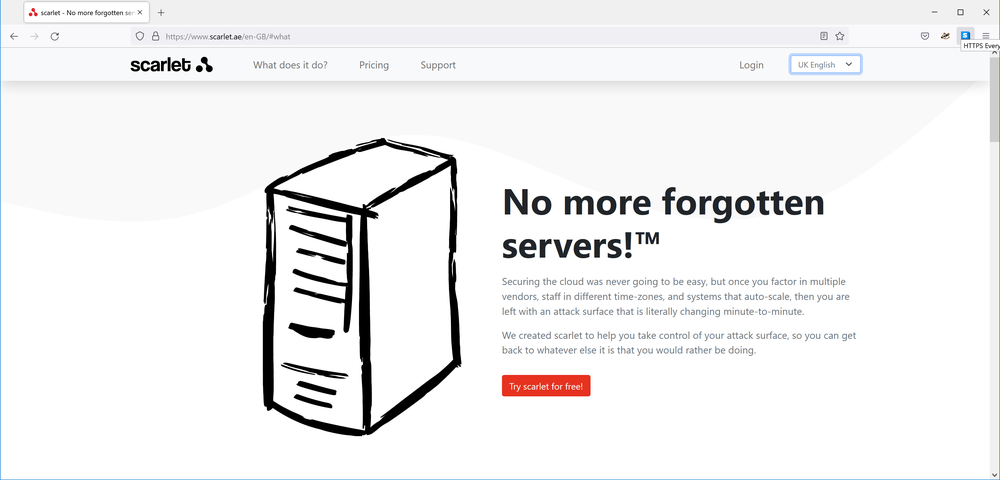The width and height of the screenshot is (1000, 480).
Task: Bookmark this page with the star icon
Action: (x=840, y=36)
